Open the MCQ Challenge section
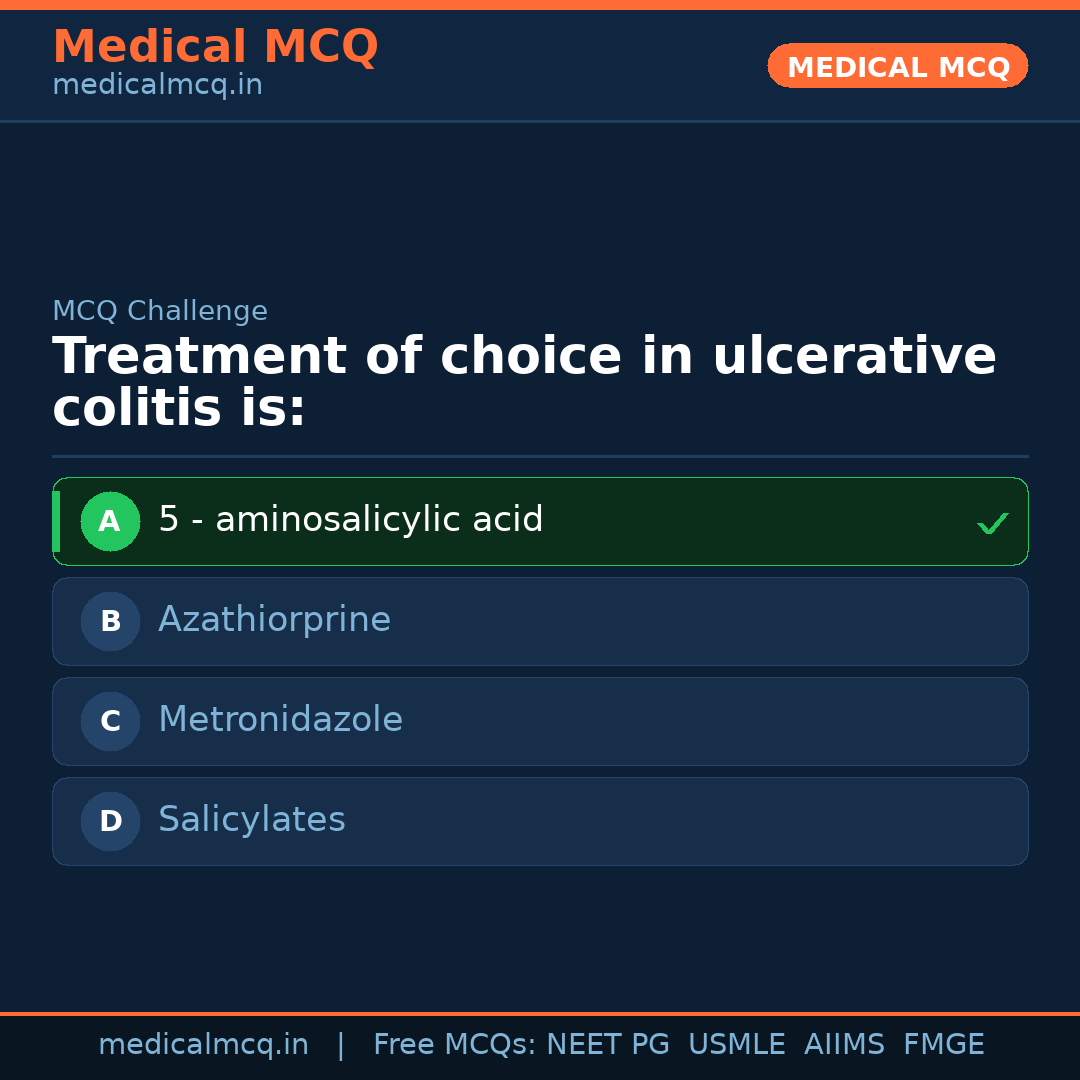The width and height of the screenshot is (1080, 1080). [160, 310]
